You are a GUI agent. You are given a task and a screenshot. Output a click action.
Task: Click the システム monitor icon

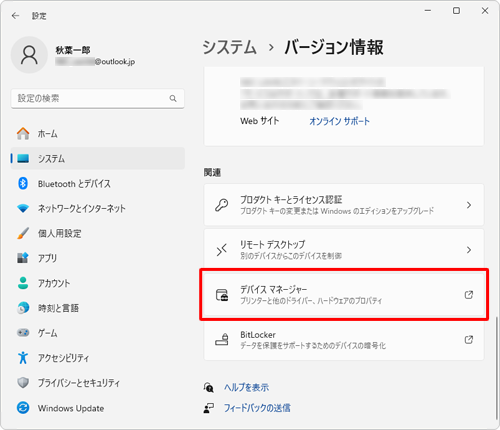click(23, 158)
